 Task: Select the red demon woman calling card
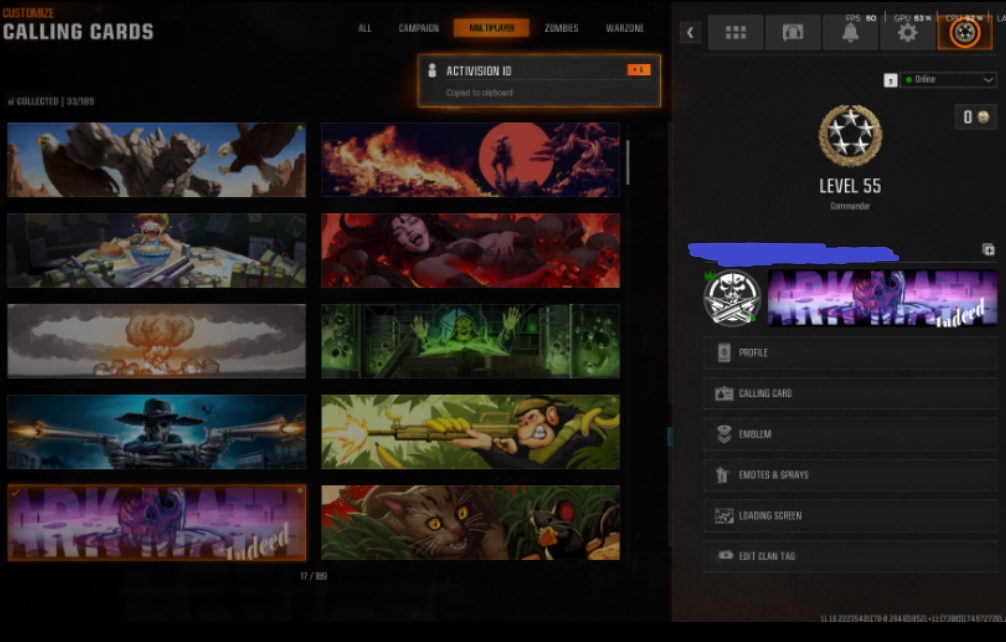[470, 250]
